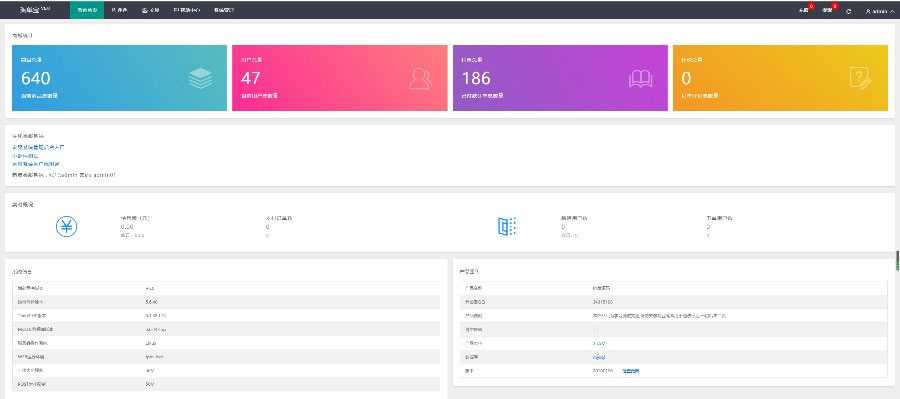
Task: Open the purple card showing 186
Action: tap(560, 78)
